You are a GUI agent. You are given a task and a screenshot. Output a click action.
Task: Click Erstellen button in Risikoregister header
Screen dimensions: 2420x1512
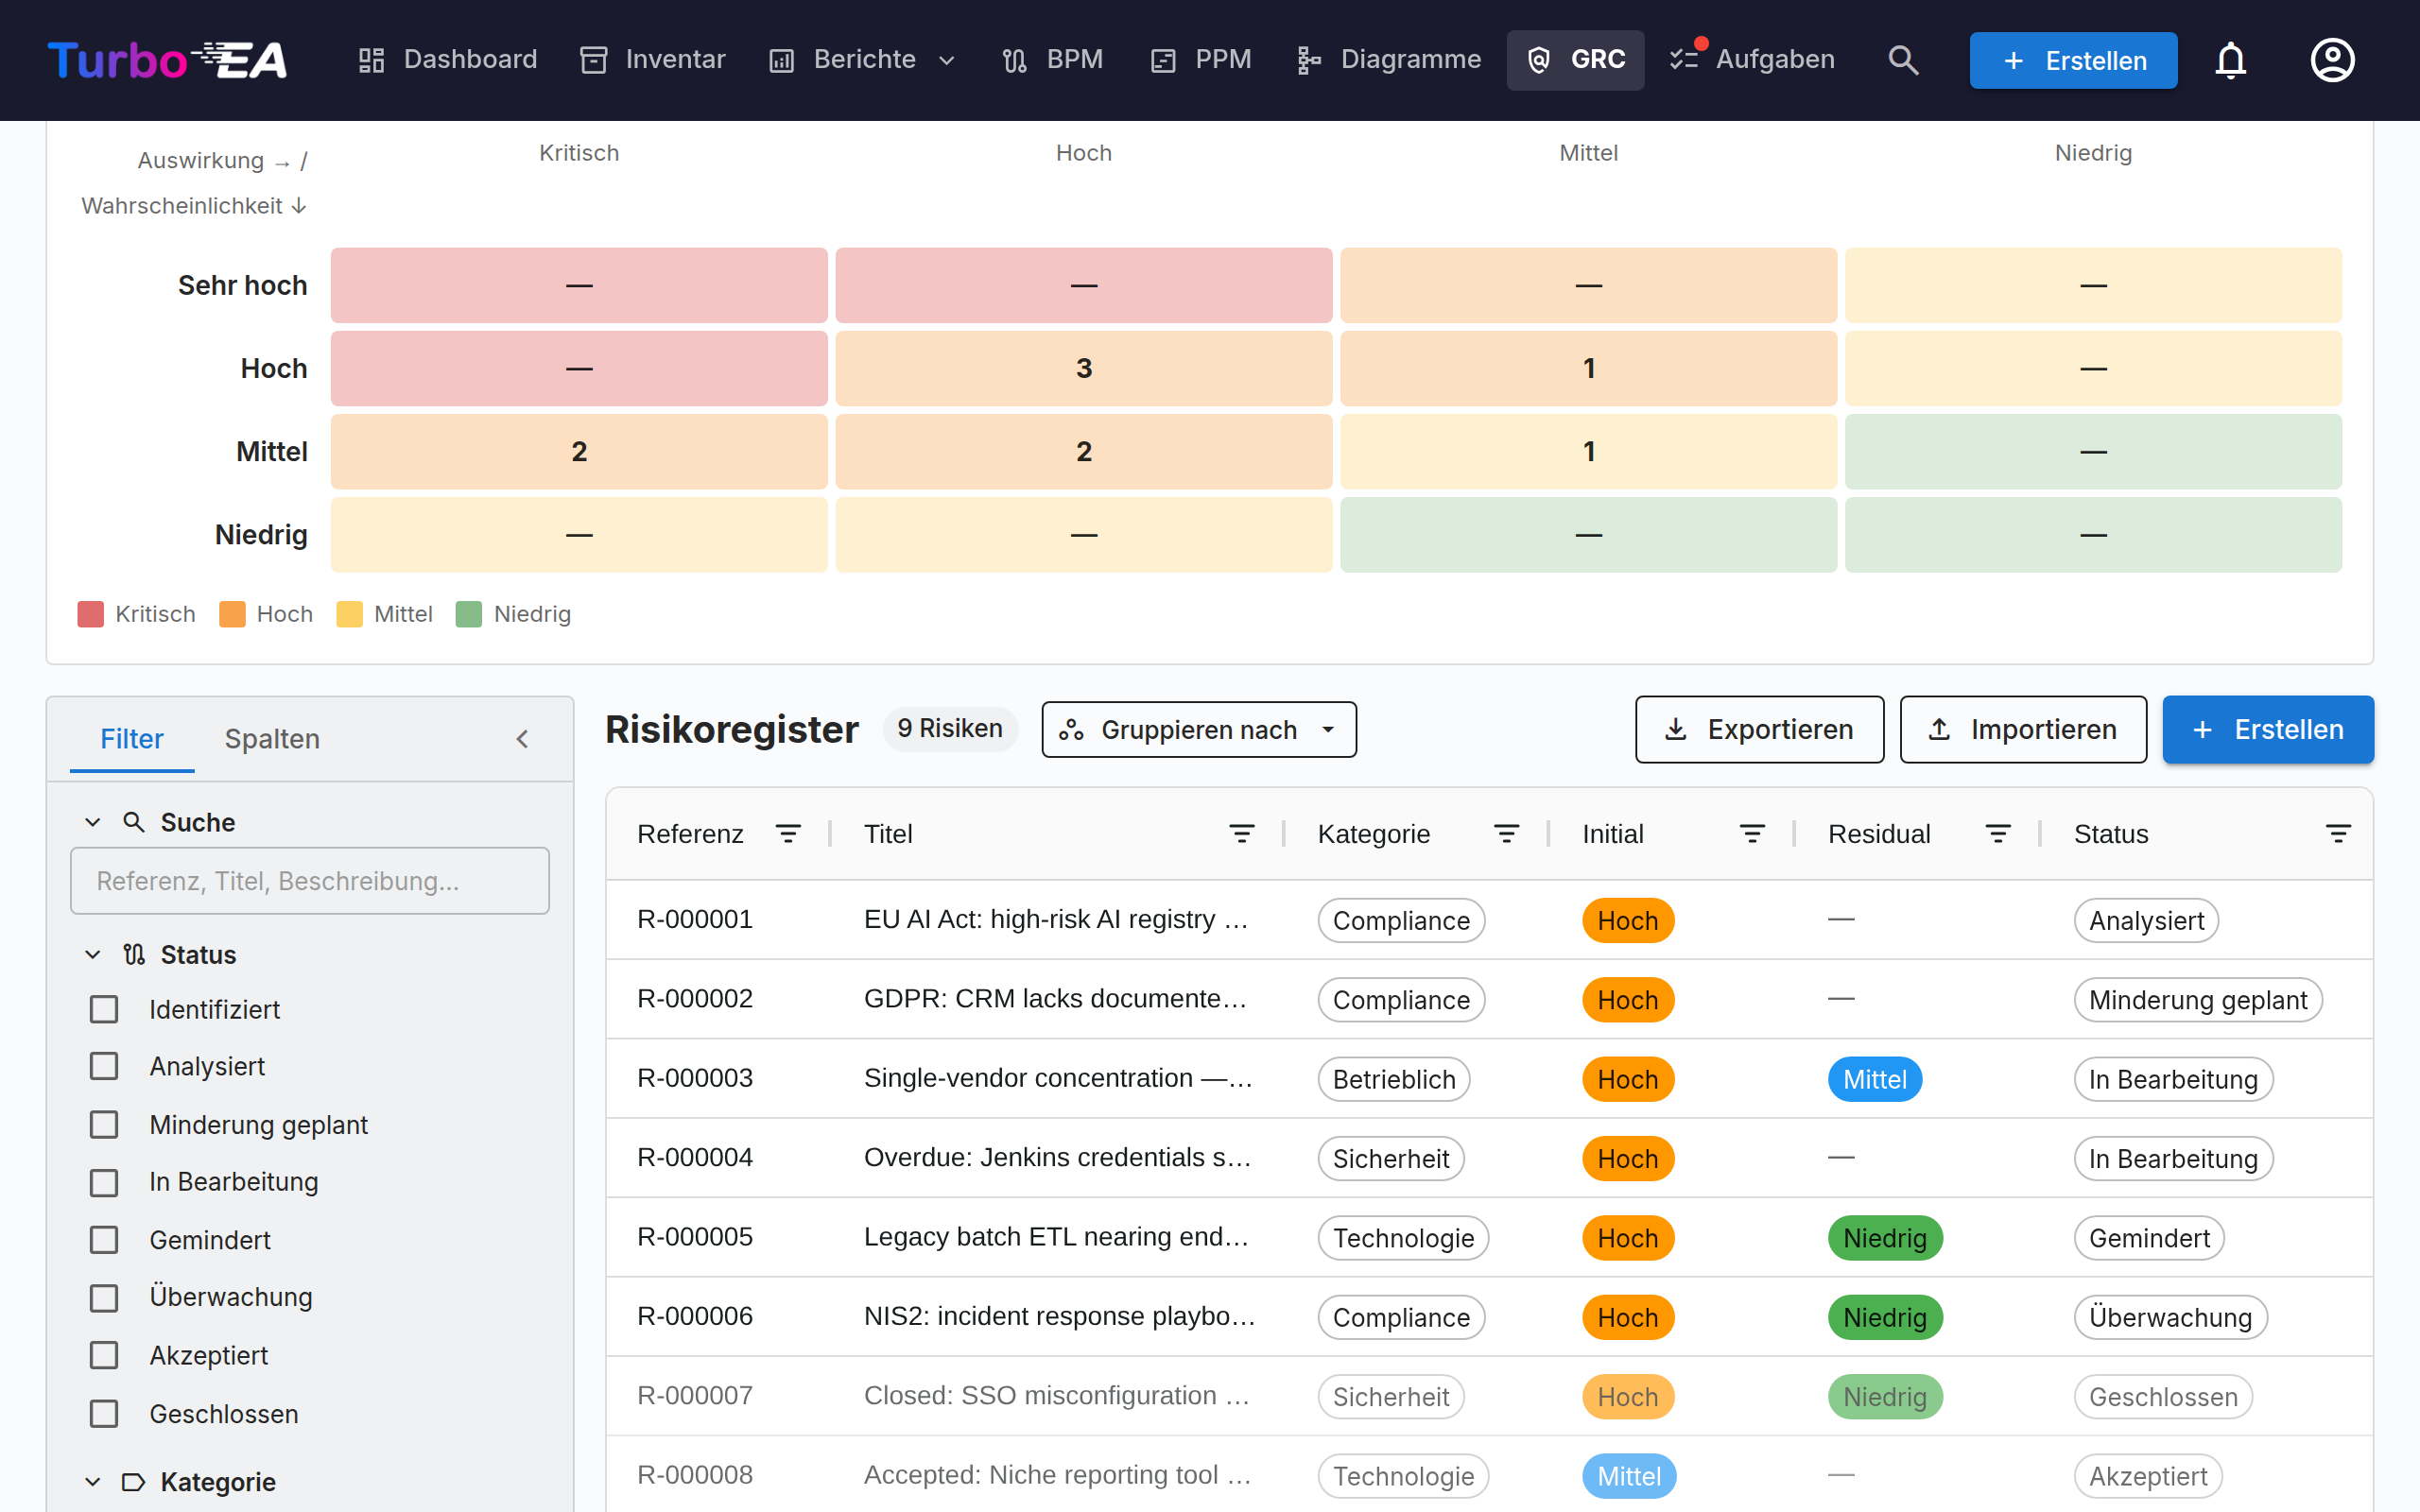(2268, 730)
